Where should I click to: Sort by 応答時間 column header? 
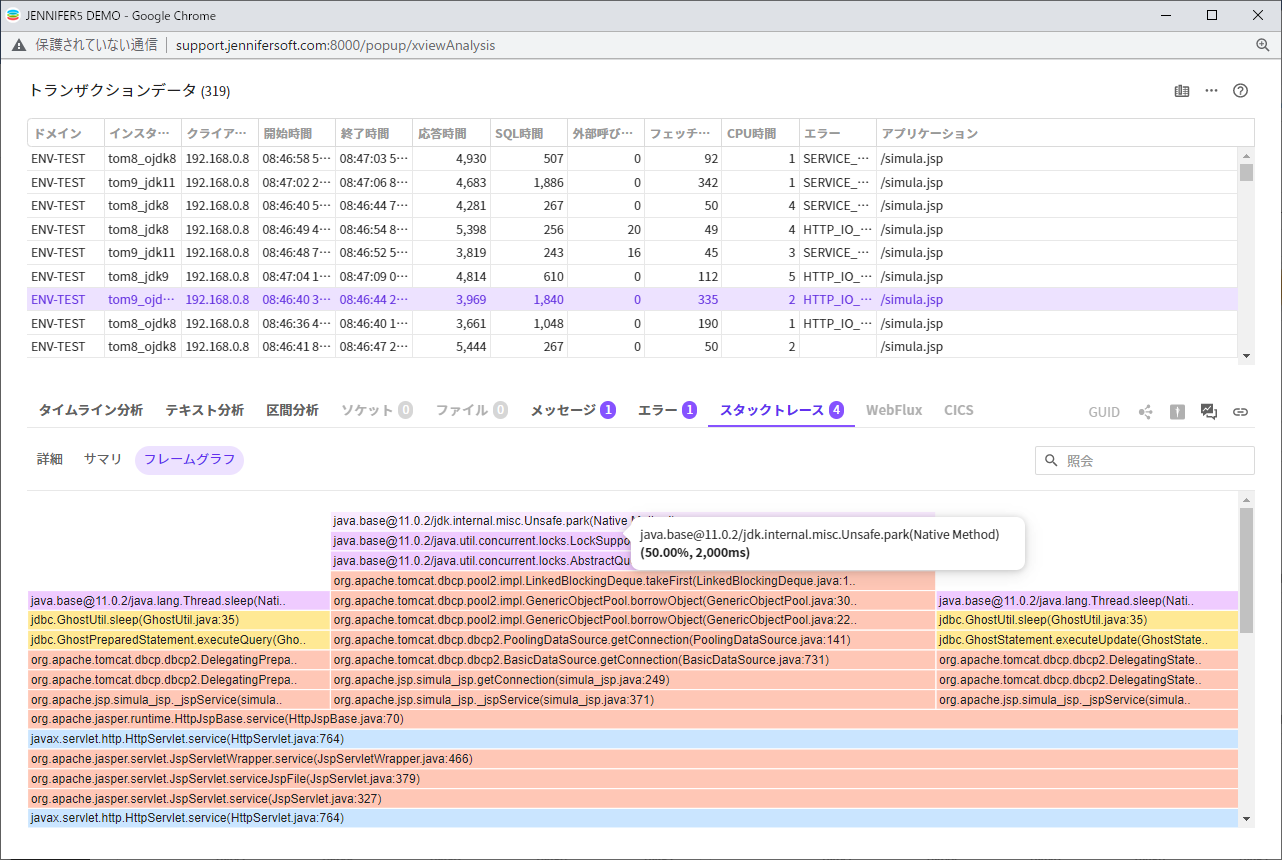pos(442,133)
